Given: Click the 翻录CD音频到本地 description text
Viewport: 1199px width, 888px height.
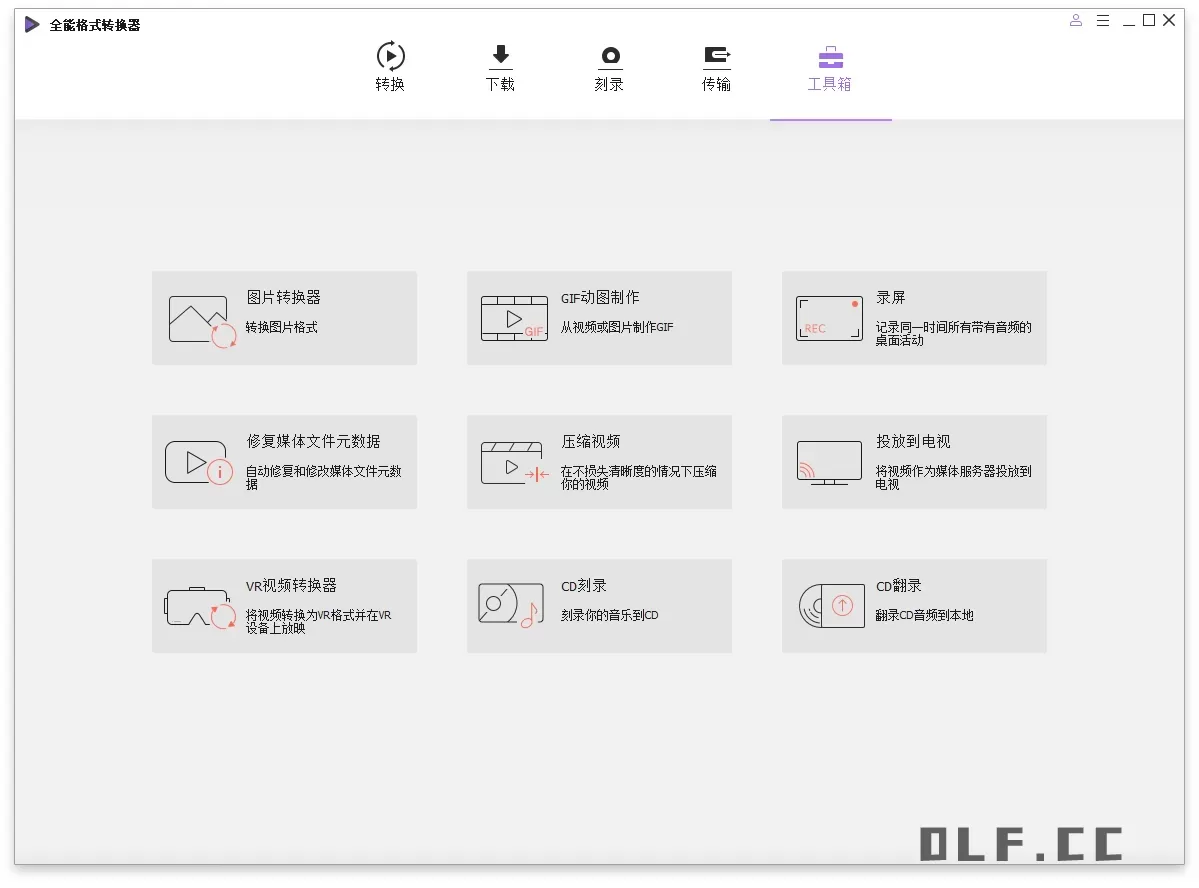Looking at the screenshot, I should (924, 616).
